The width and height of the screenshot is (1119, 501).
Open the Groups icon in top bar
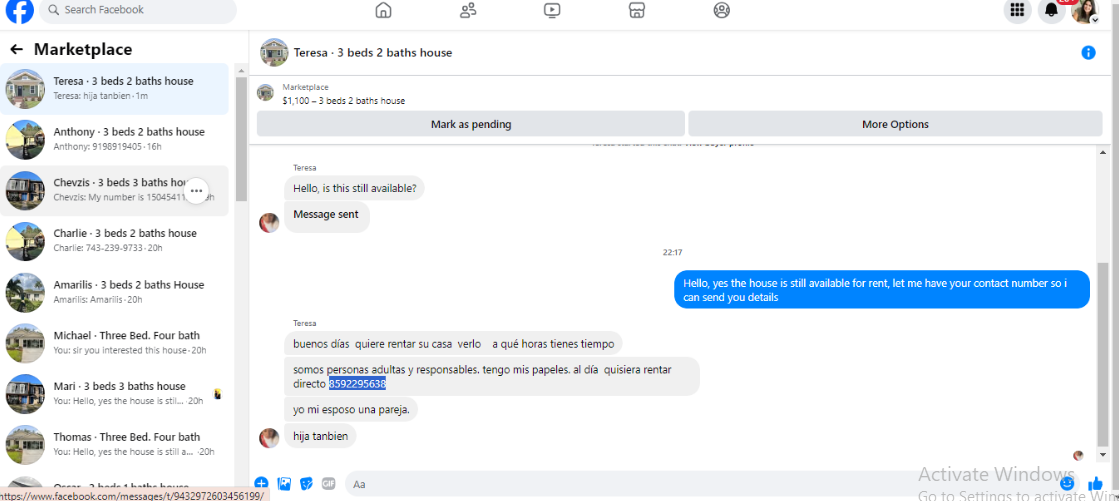(721, 10)
